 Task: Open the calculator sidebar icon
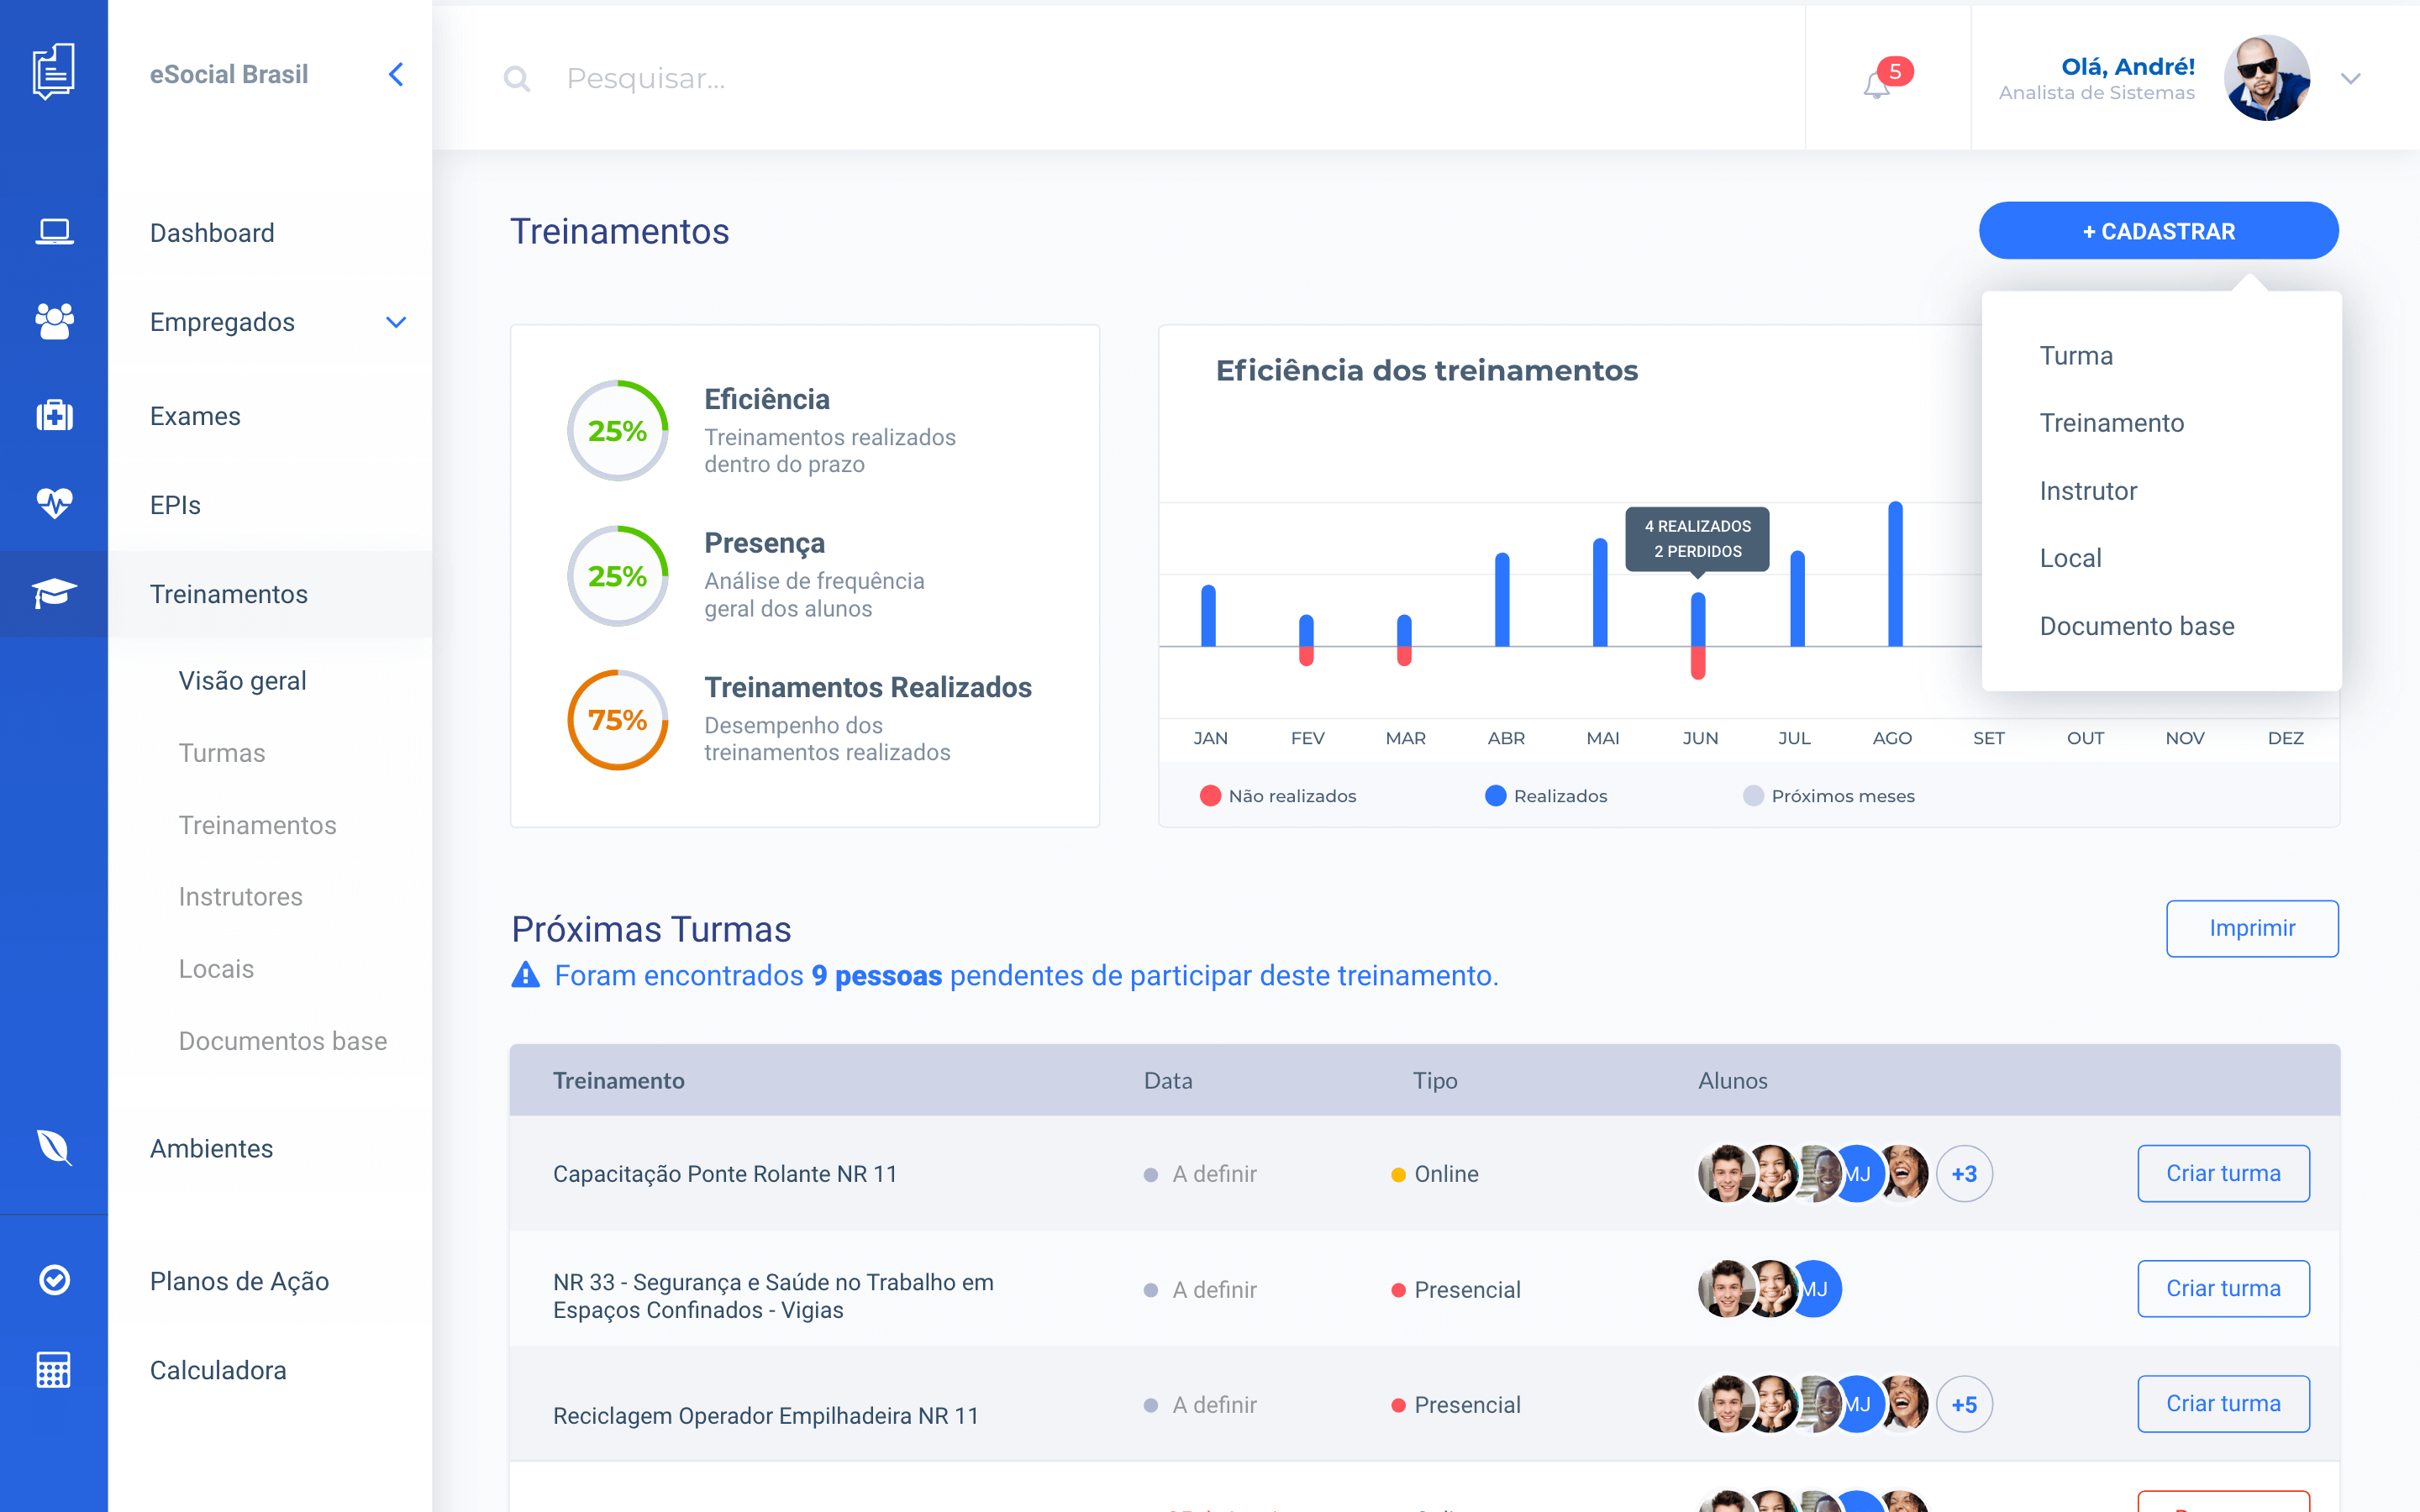coord(54,1369)
